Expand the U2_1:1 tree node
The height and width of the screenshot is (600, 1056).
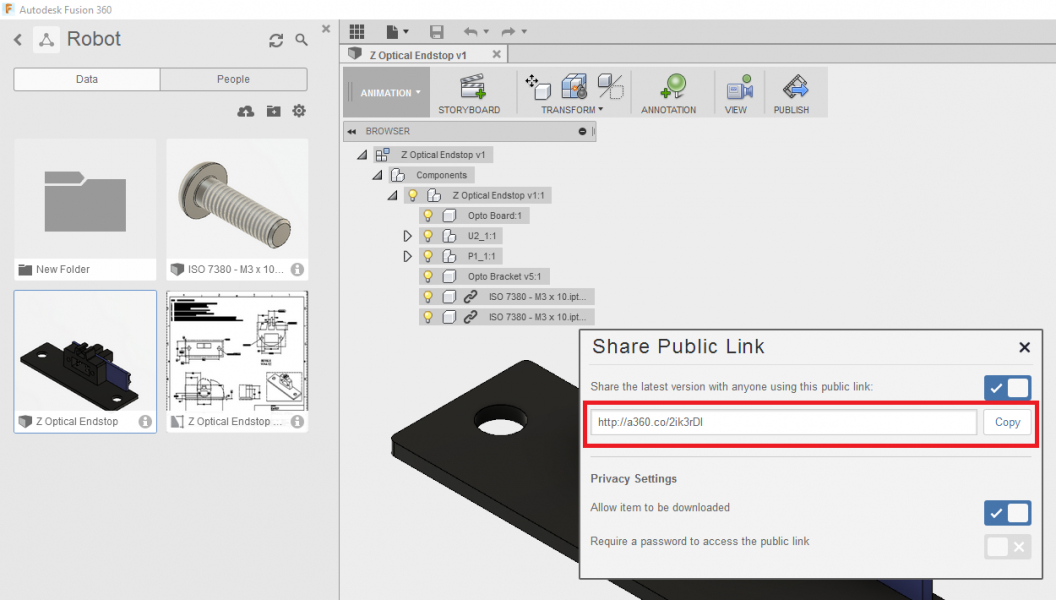tap(407, 236)
